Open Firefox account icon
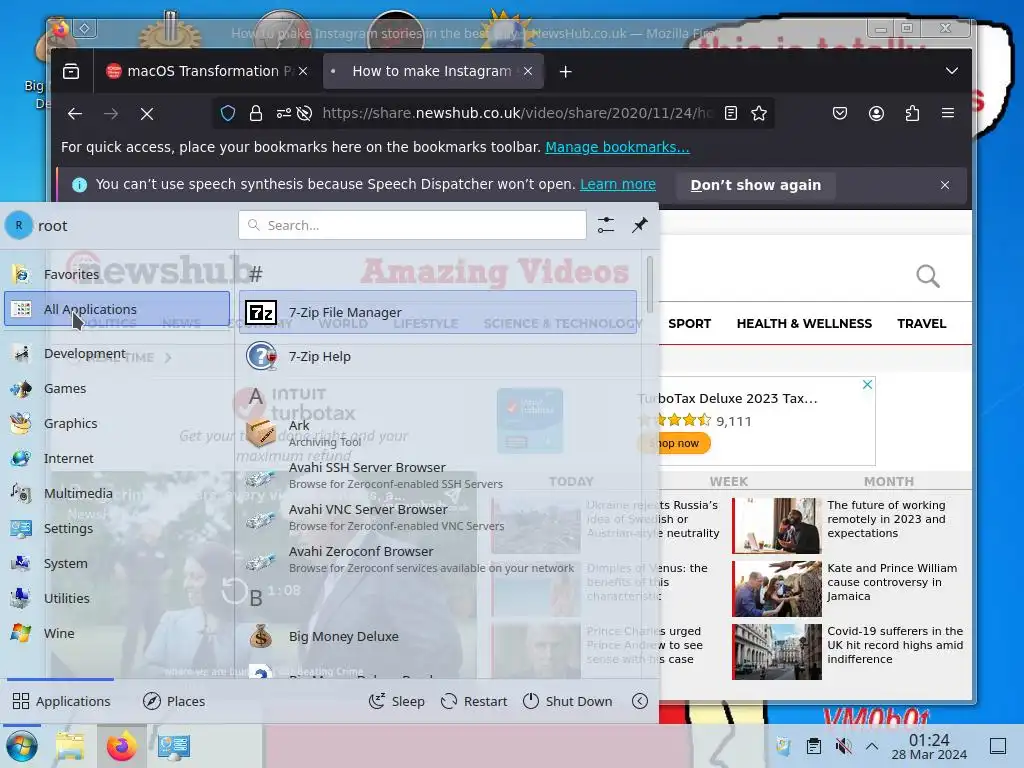This screenshot has height=768, width=1024. [x=876, y=114]
